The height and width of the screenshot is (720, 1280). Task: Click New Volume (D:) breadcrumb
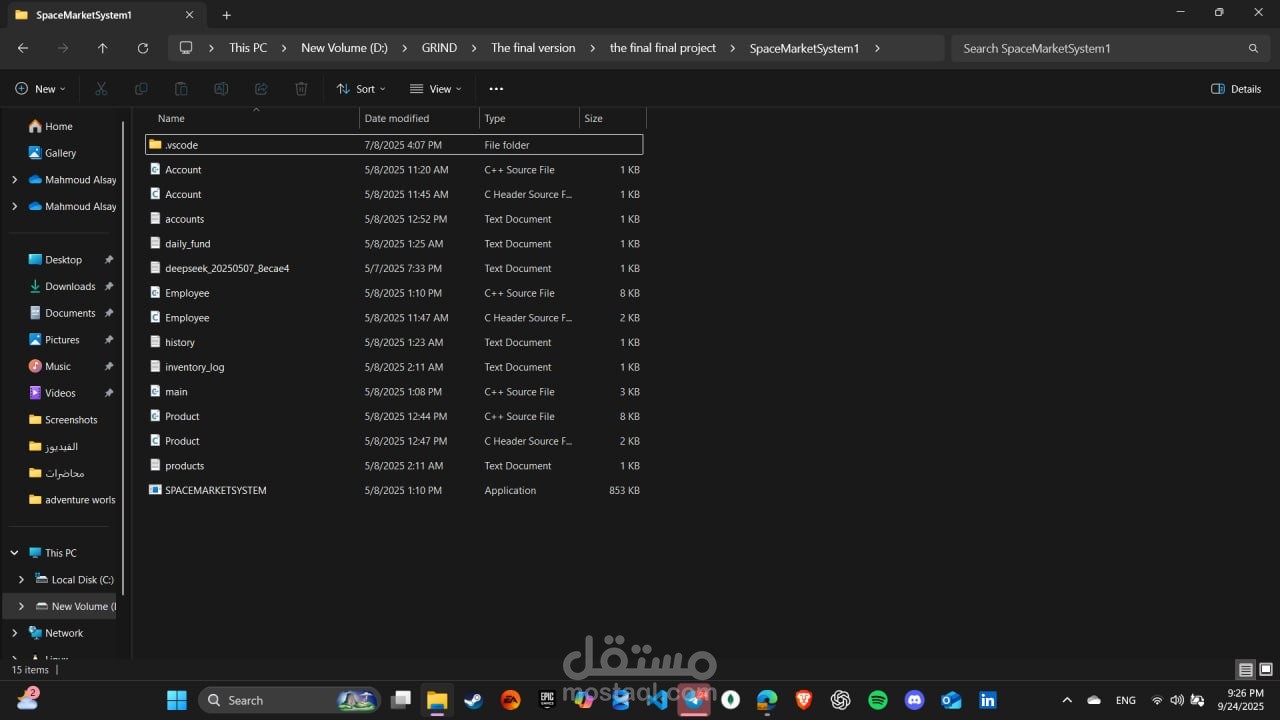coord(344,48)
